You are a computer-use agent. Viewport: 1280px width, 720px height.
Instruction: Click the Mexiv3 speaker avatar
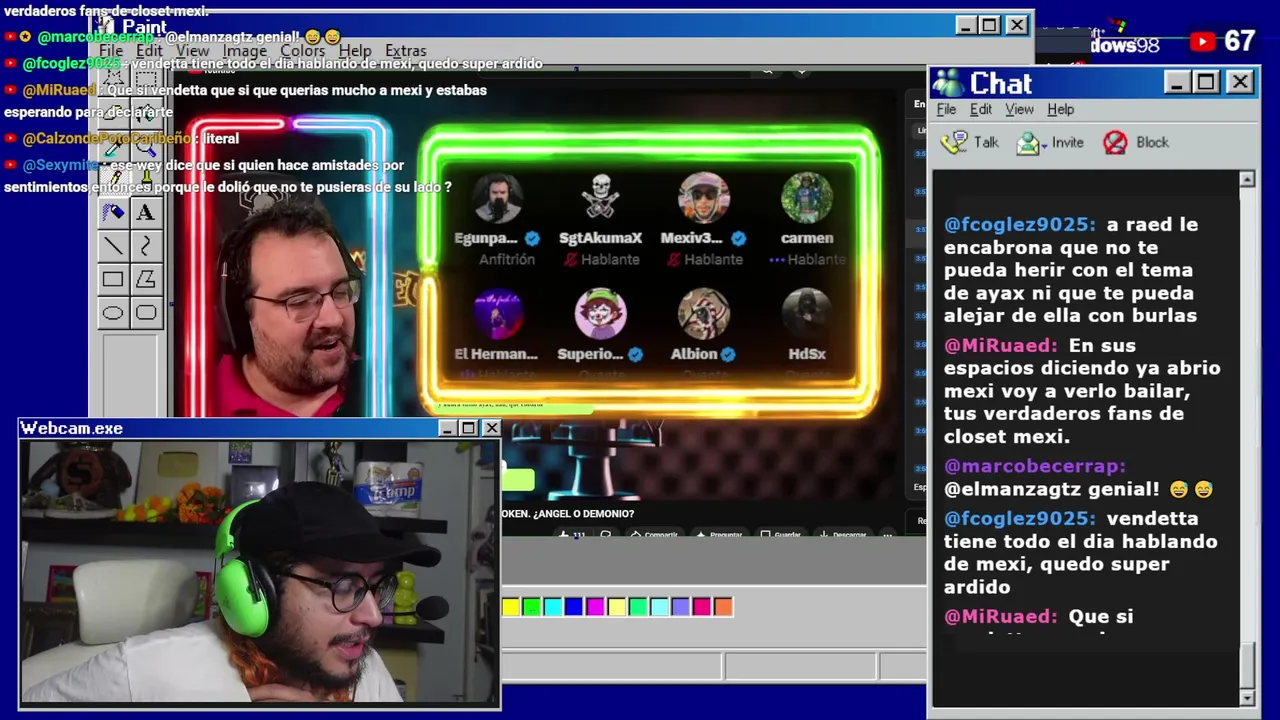704,198
